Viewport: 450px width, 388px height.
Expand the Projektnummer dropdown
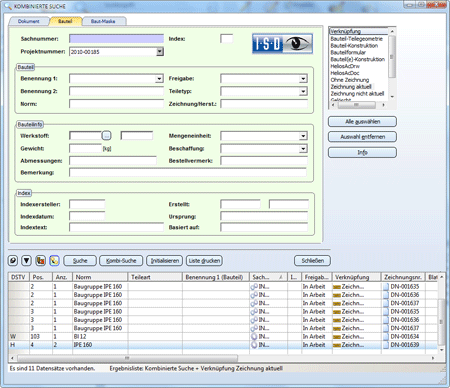[160, 52]
